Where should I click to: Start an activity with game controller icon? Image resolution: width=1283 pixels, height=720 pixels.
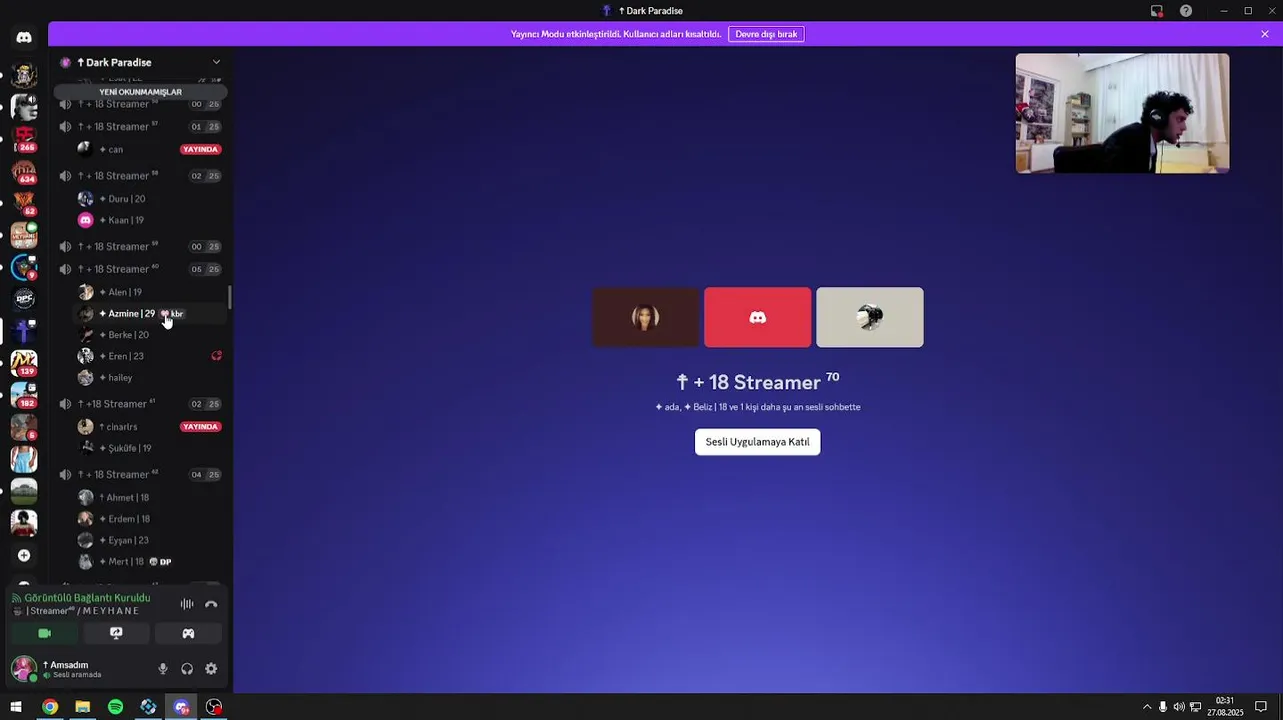pyautogui.click(x=188, y=633)
